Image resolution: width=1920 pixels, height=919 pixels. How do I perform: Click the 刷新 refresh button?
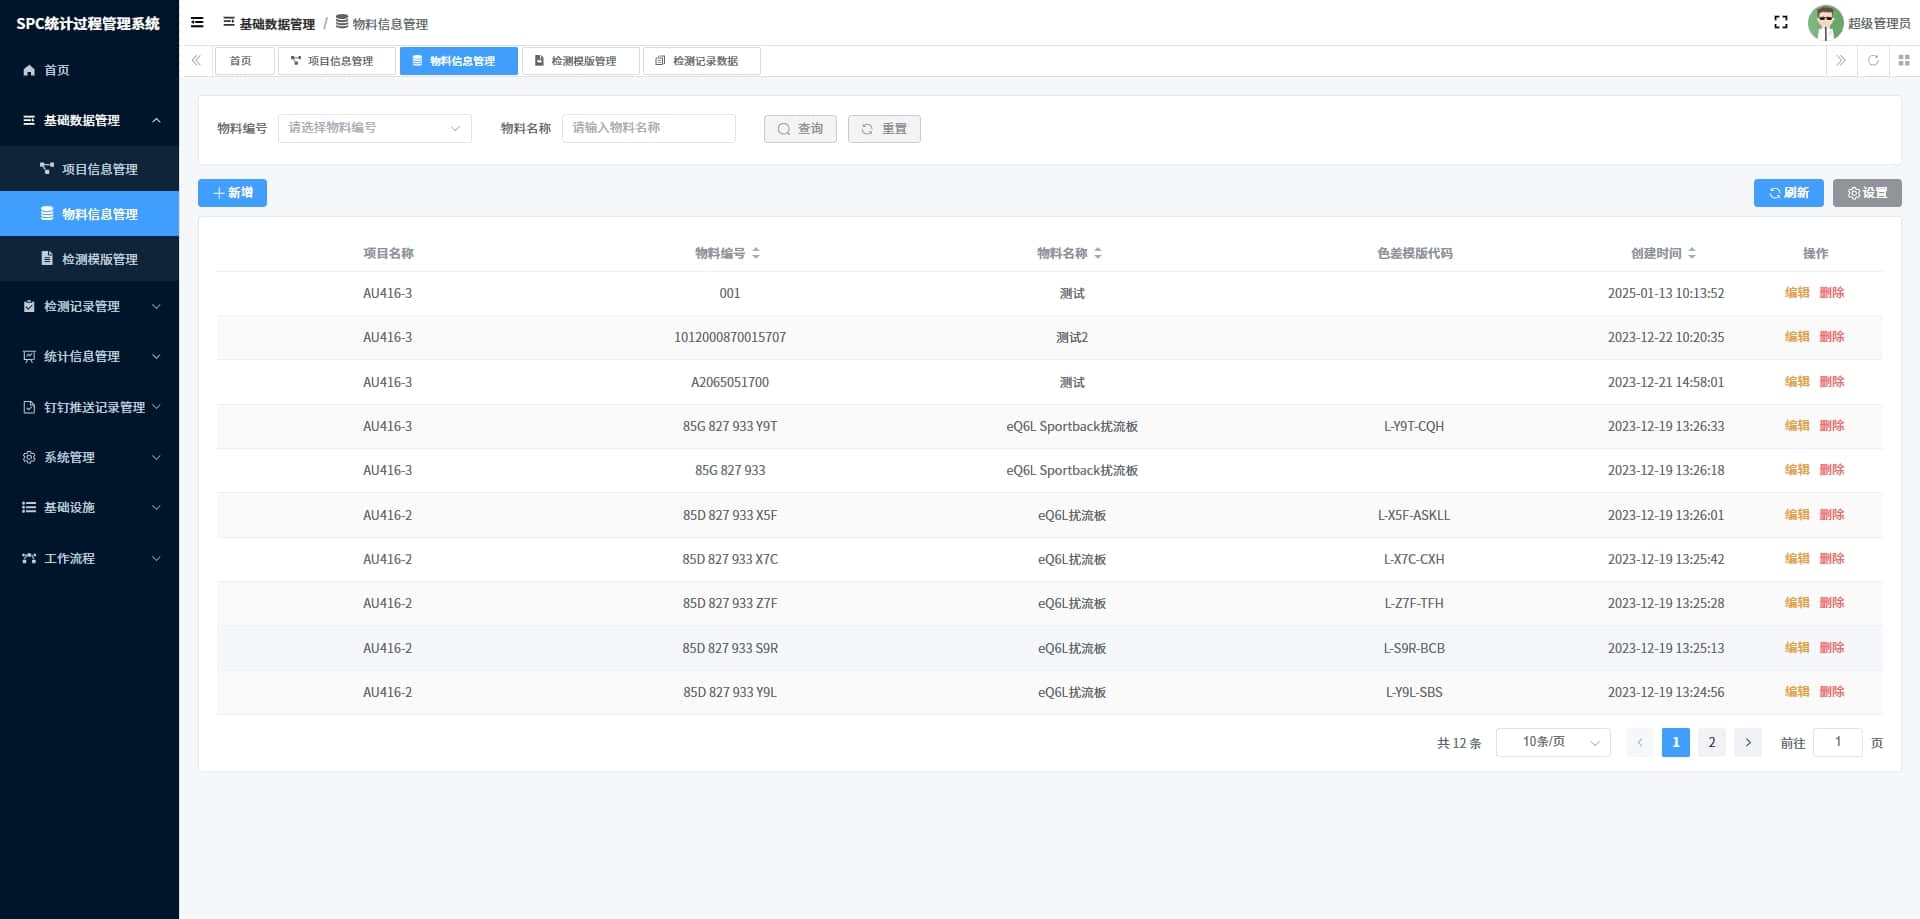(1788, 193)
